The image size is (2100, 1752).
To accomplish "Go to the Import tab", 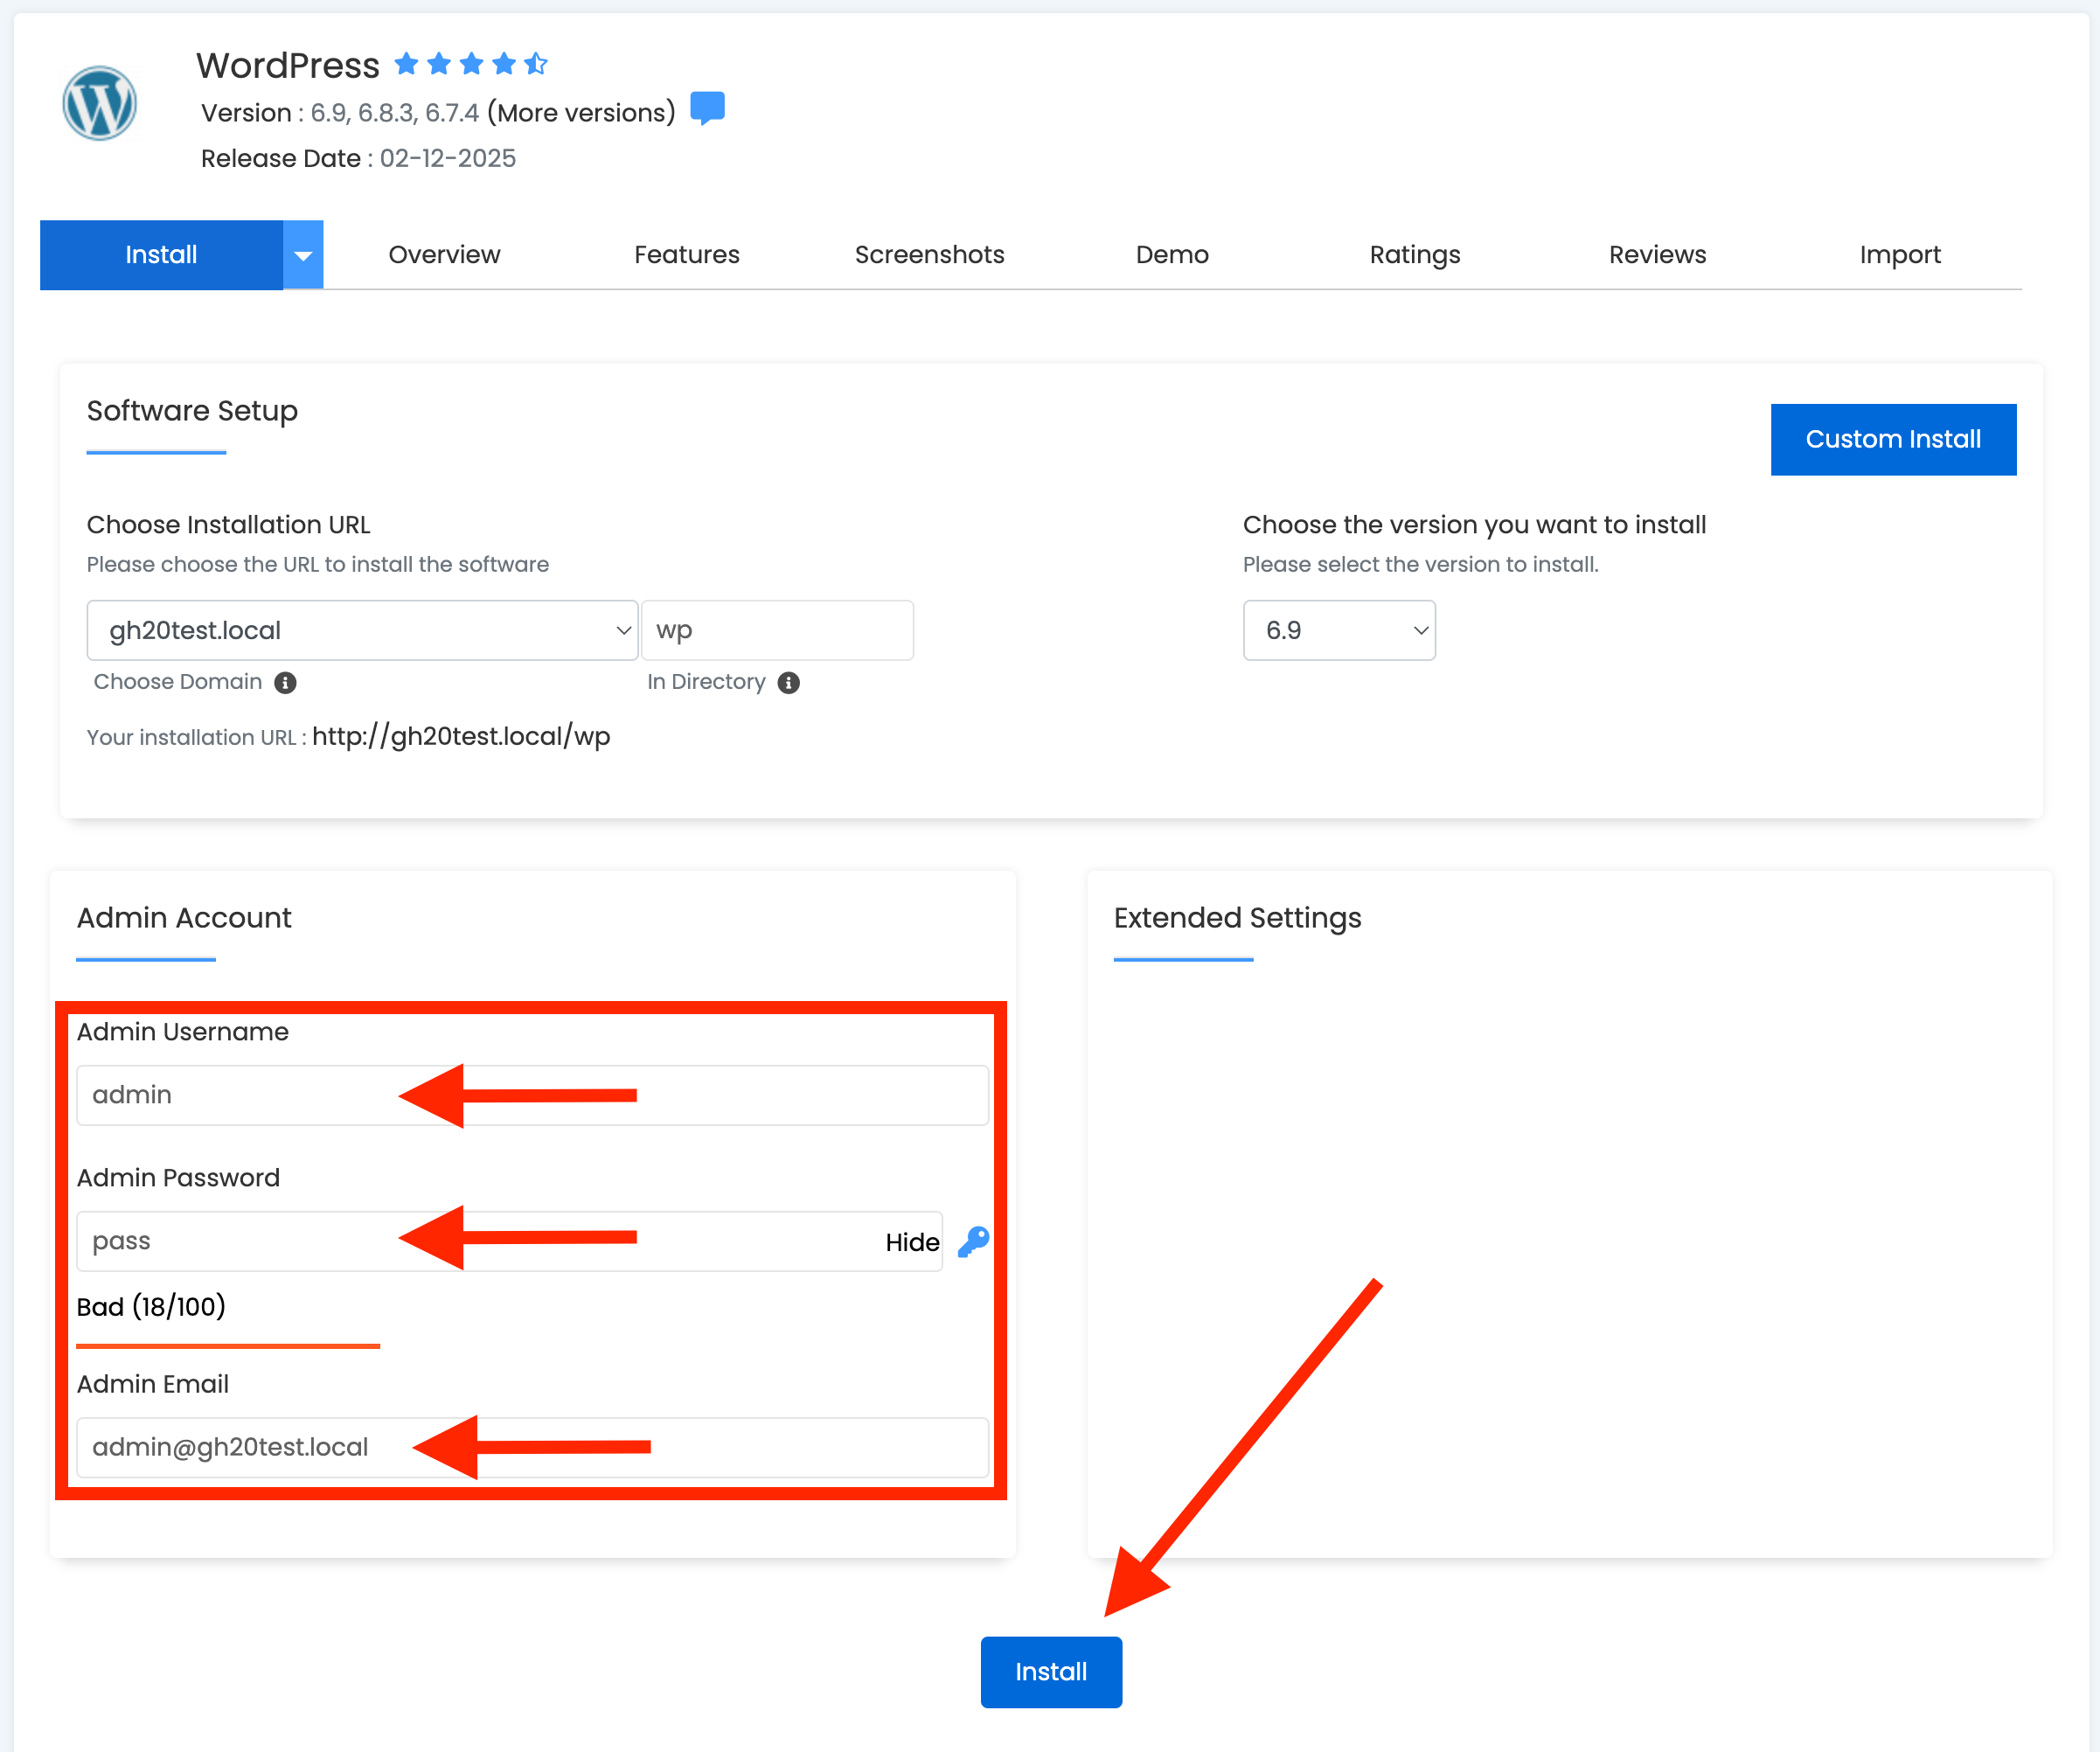I will pyautogui.click(x=1899, y=255).
